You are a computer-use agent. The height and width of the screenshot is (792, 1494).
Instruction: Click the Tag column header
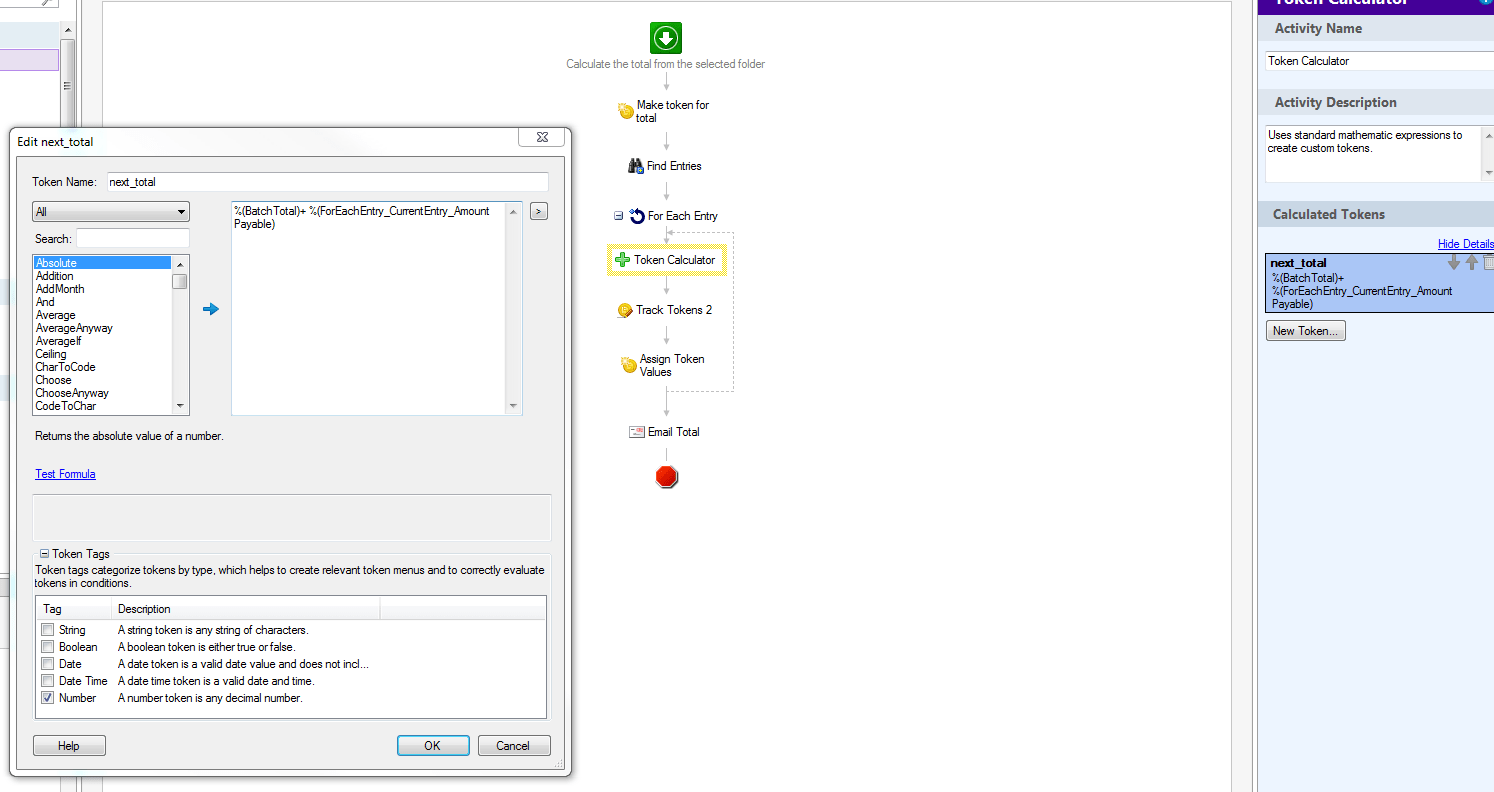coord(74,609)
